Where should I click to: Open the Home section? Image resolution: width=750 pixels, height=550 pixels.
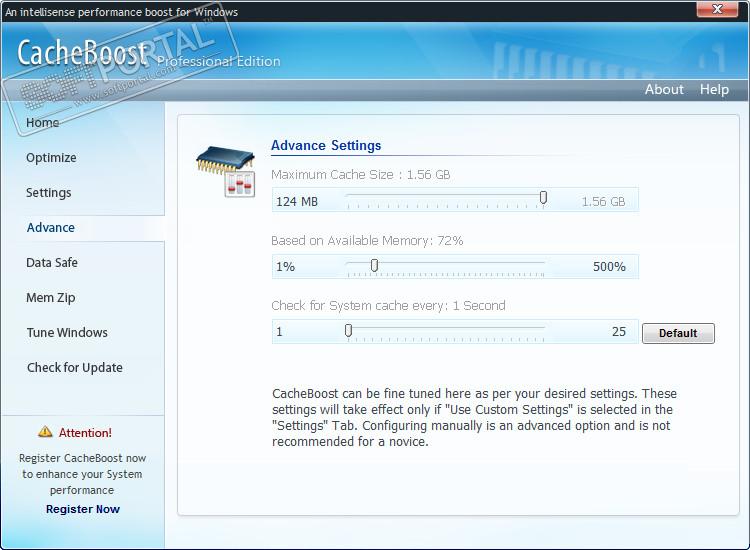[x=43, y=122]
